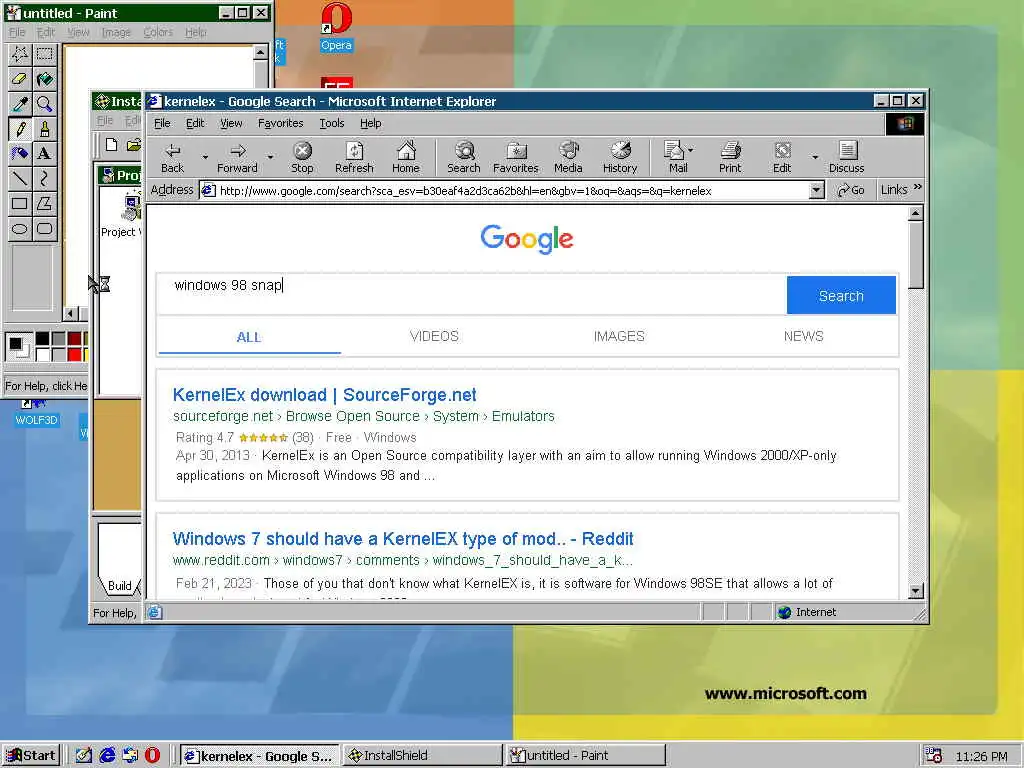Open the Forward button history dropdown arrow
1024x768 pixels.
270,157
